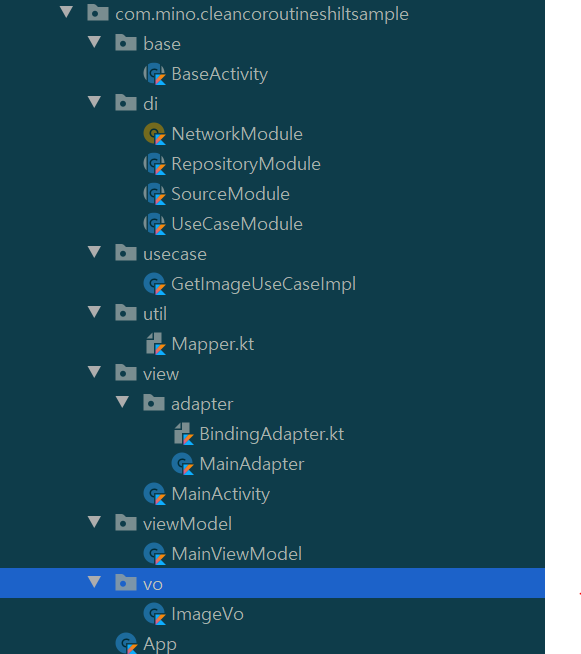Open ImageVo under vo
This screenshot has width=581, height=654.
pos(207,615)
